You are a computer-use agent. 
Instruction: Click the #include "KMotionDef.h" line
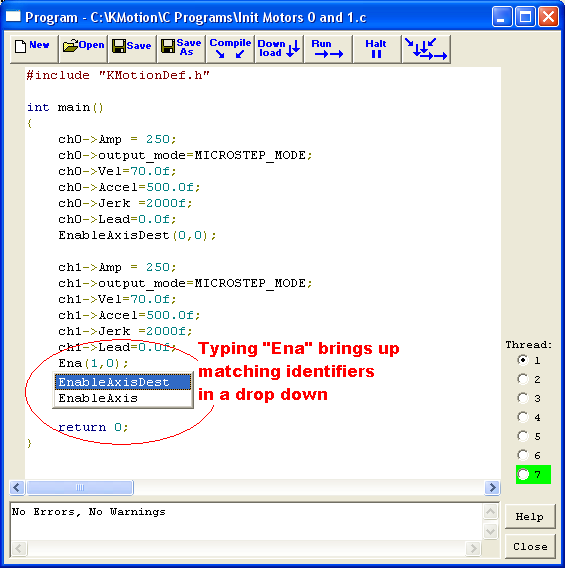(118, 75)
